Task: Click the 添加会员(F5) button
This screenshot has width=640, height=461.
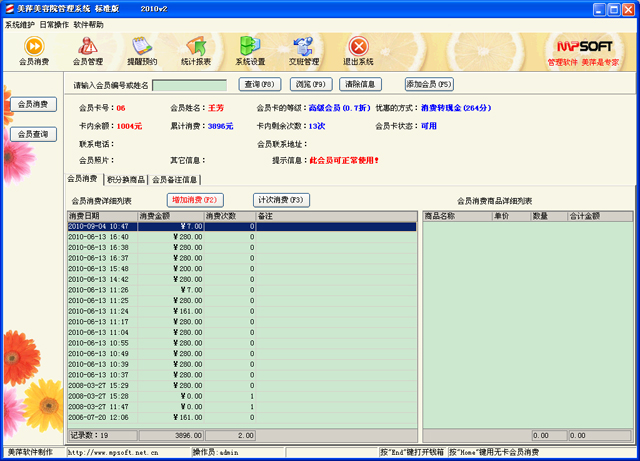Action: point(429,85)
